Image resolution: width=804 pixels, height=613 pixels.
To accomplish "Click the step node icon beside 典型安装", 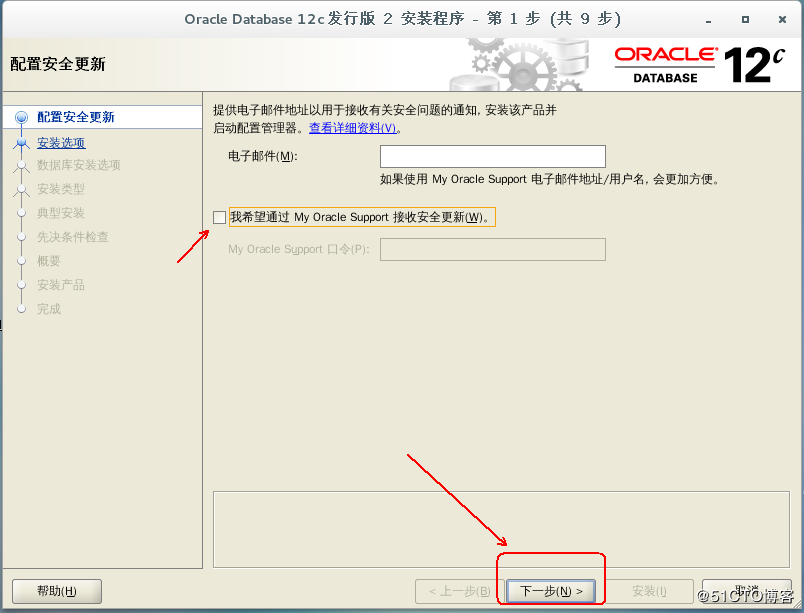I will [22, 213].
